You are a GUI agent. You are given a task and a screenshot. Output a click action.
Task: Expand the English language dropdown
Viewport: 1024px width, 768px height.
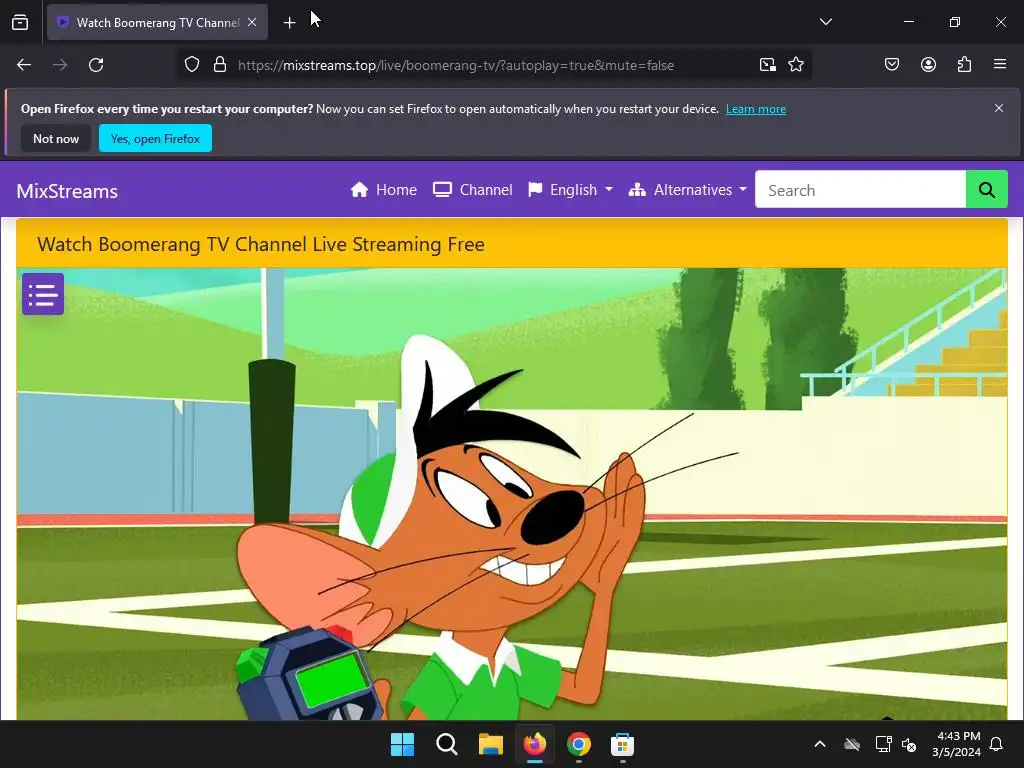coord(571,190)
